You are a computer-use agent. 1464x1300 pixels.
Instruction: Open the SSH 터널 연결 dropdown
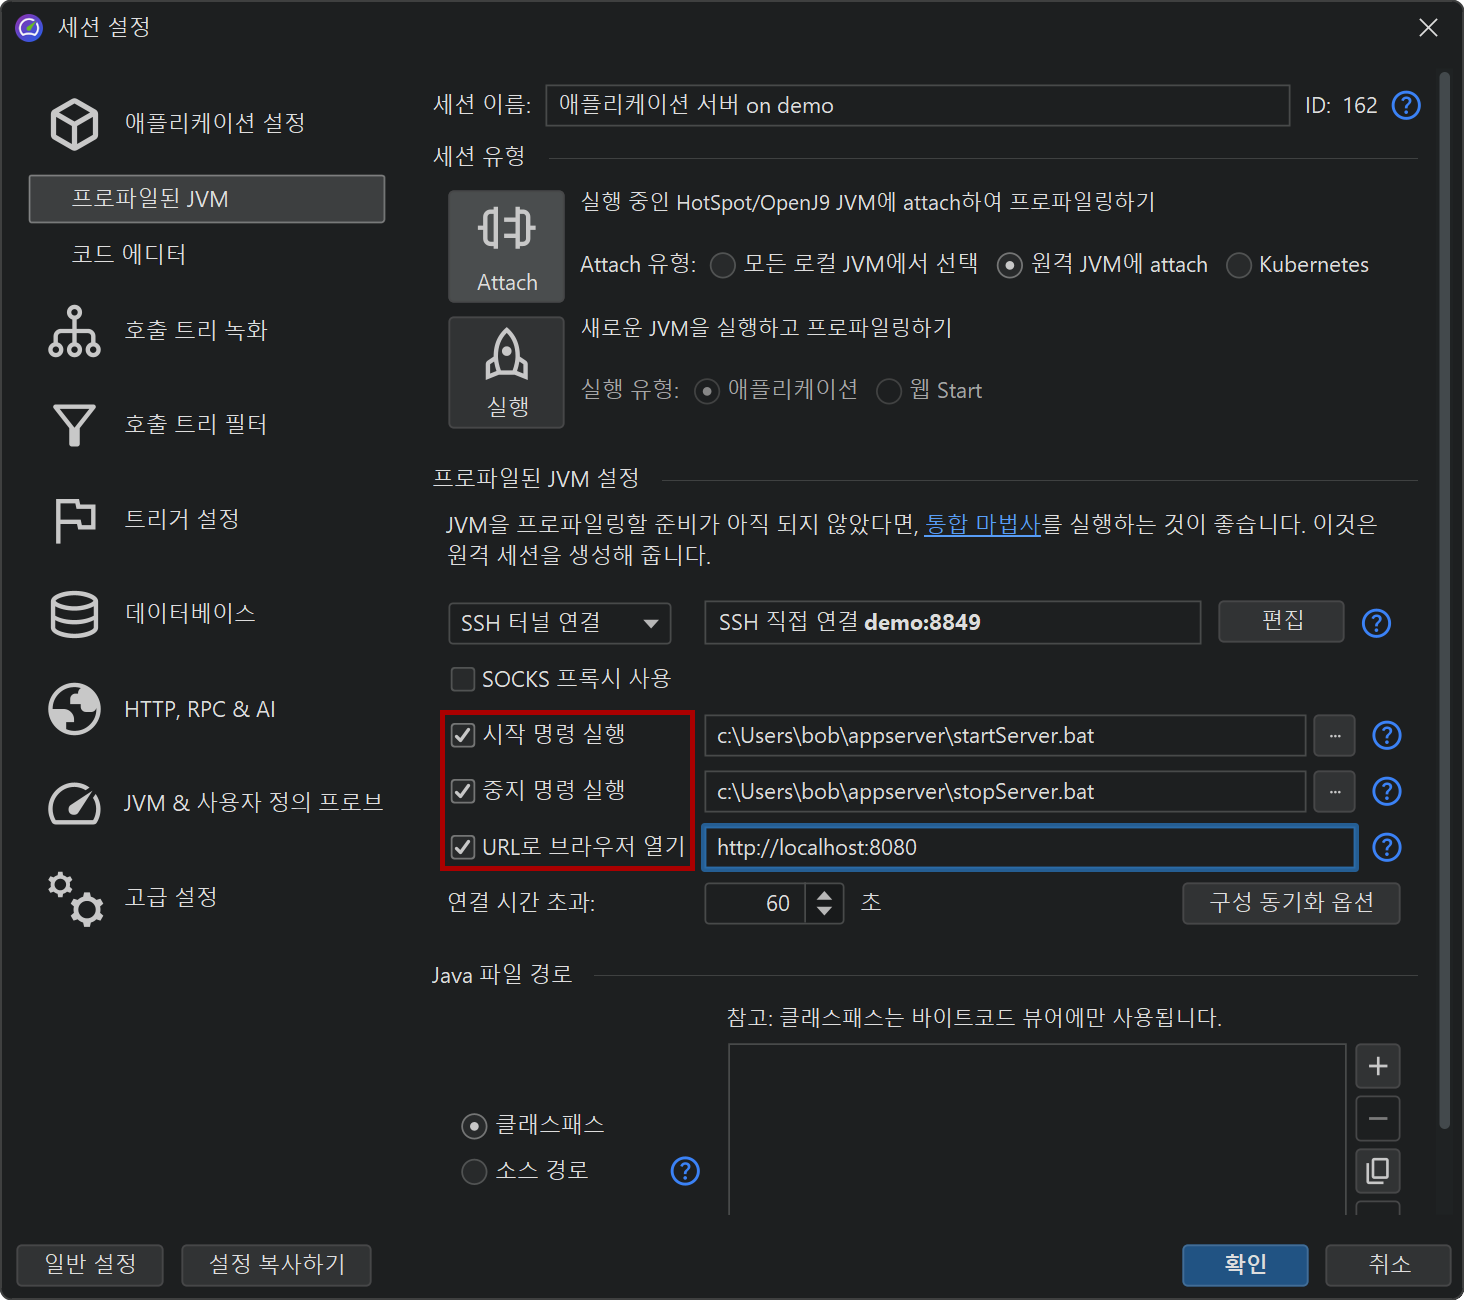point(559,623)
